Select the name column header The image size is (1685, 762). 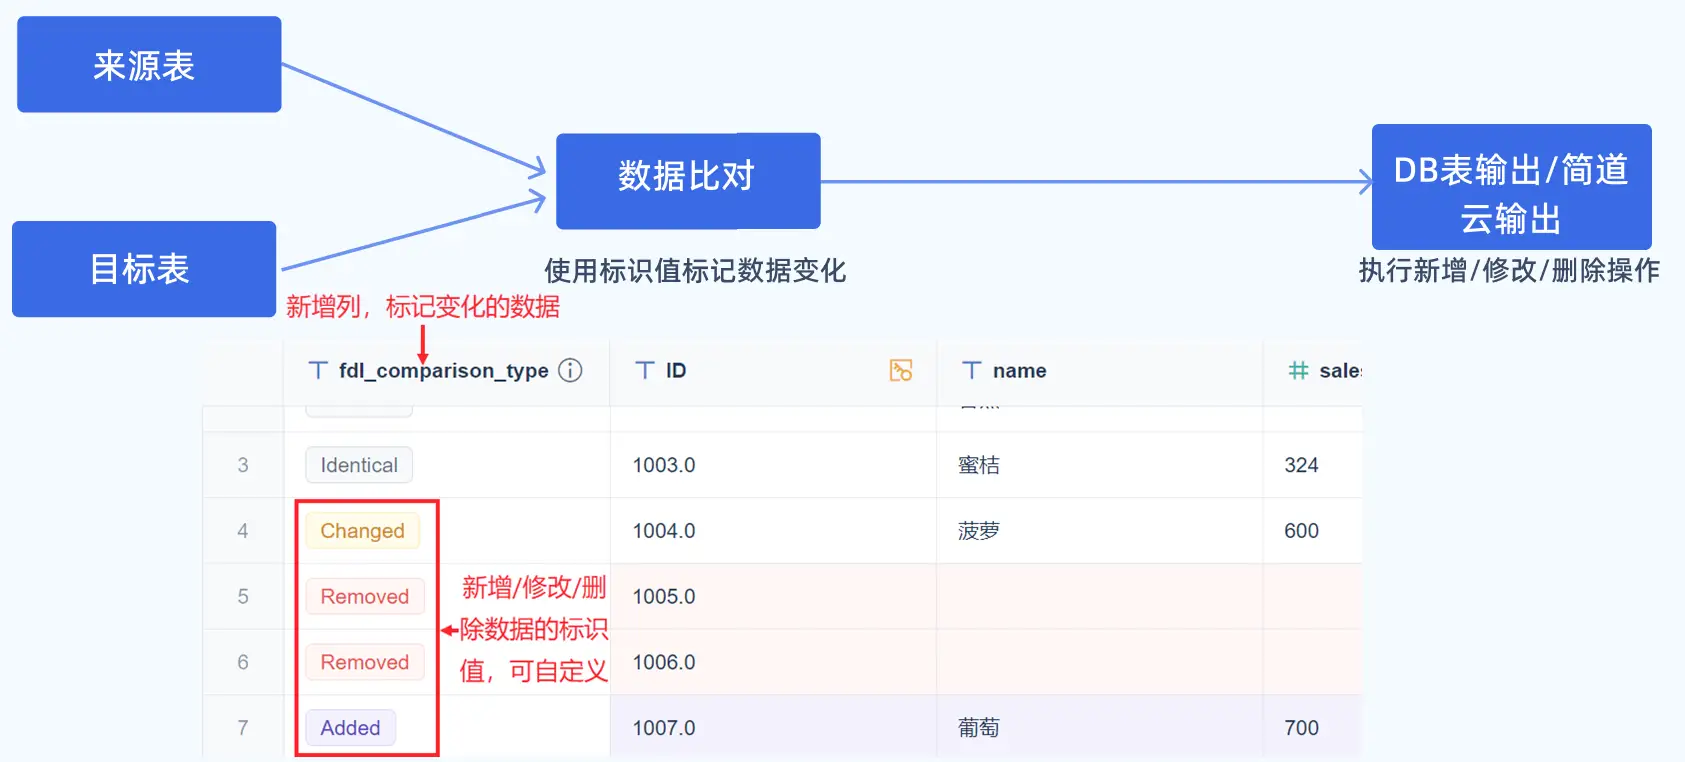click(1100, 371)
